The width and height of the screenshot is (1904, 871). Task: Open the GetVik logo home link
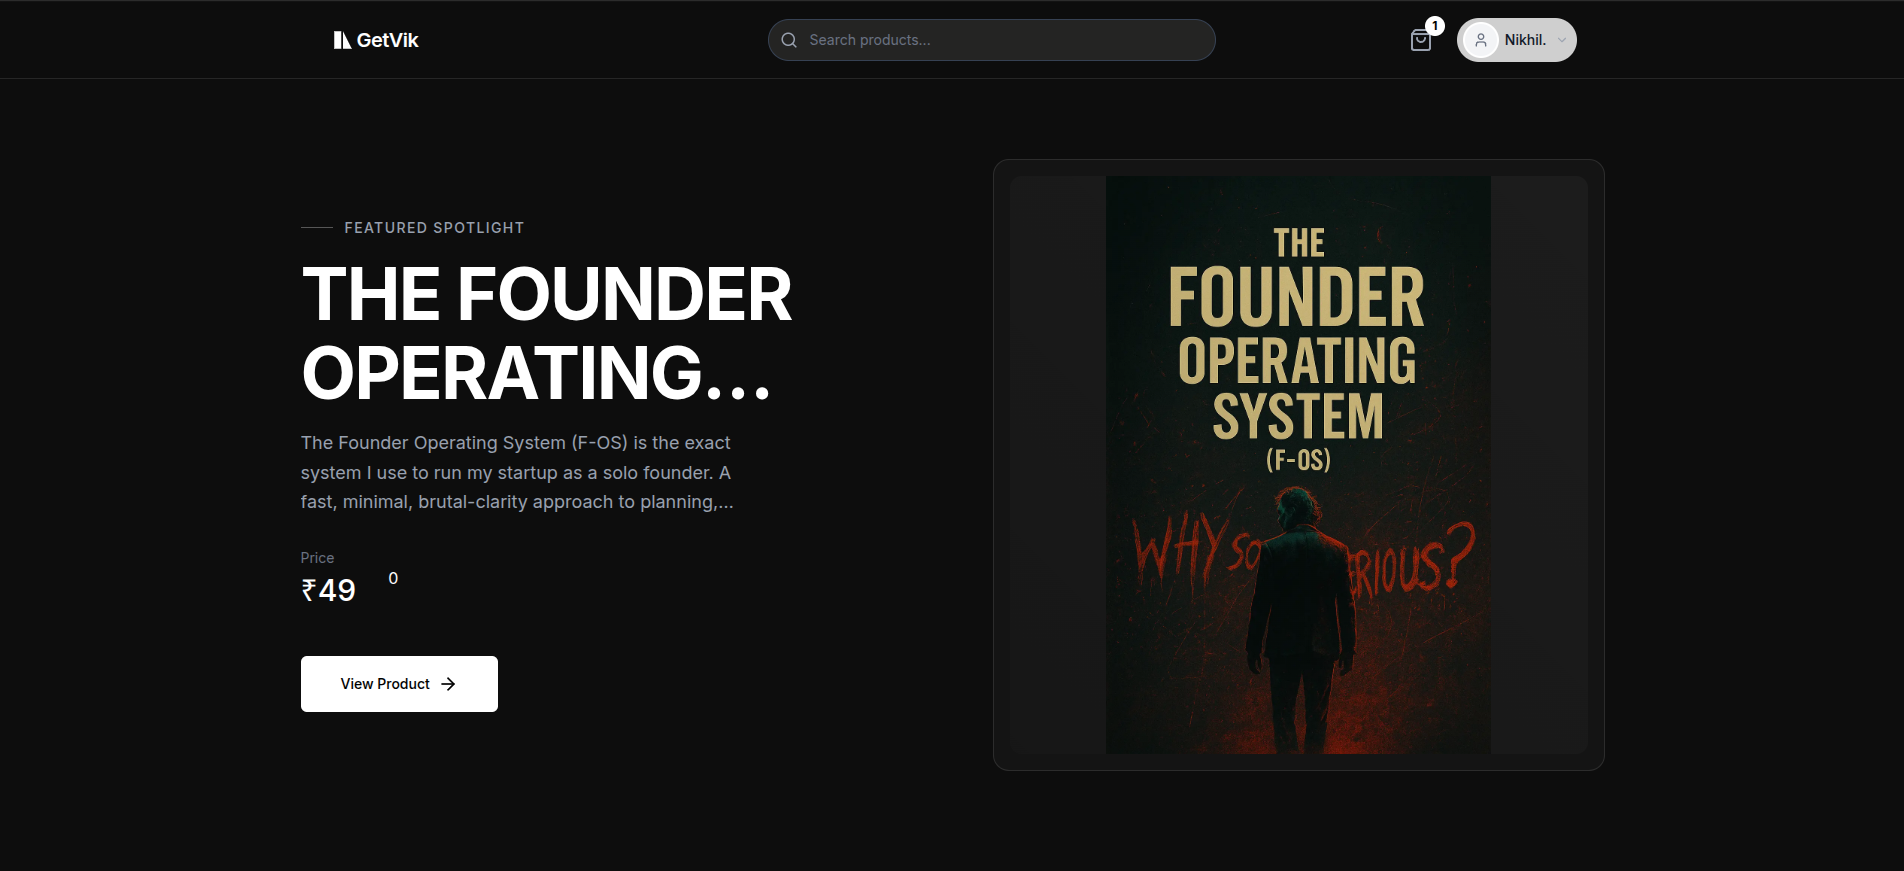(376, 40)
